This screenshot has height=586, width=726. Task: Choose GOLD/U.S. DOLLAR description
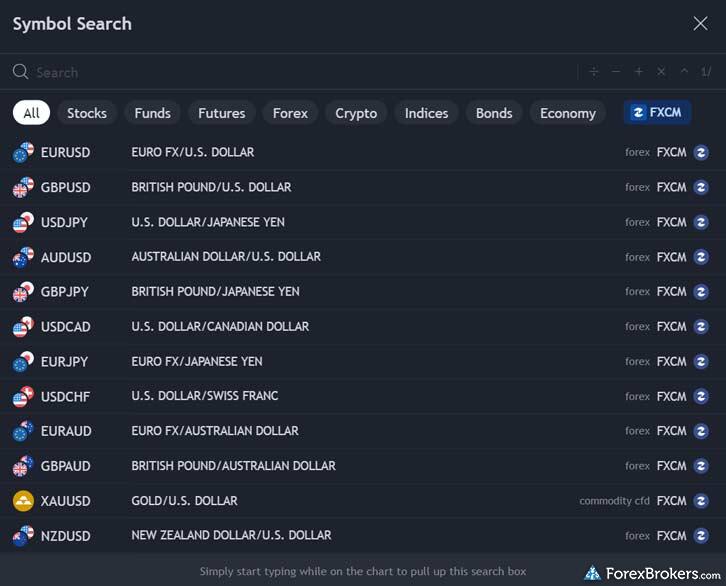click(184, 501)
